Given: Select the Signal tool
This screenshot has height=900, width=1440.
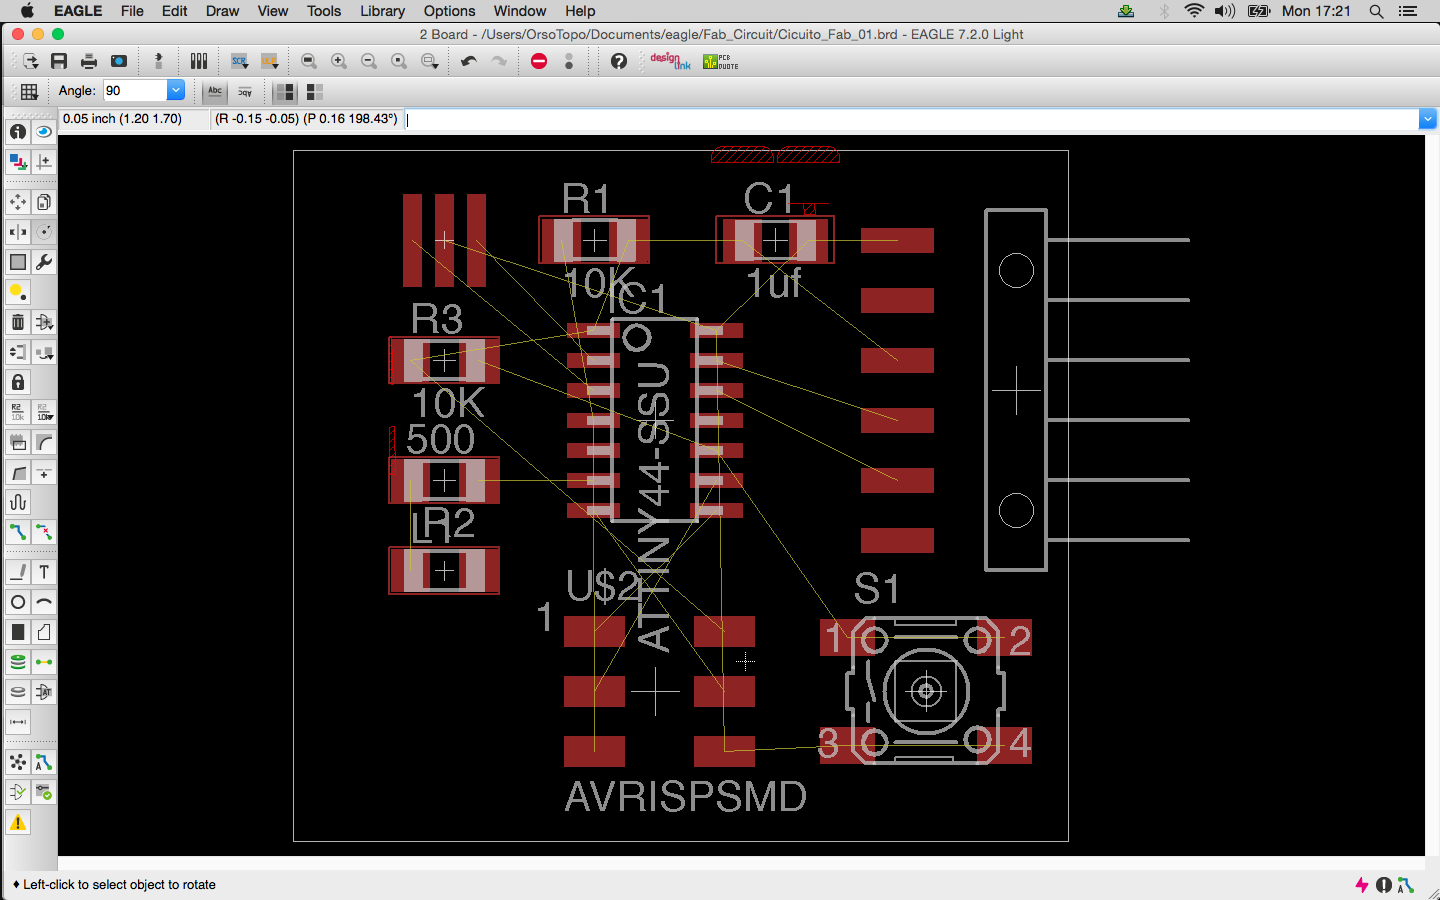Looking at the screenshot, I should (44, 662).
